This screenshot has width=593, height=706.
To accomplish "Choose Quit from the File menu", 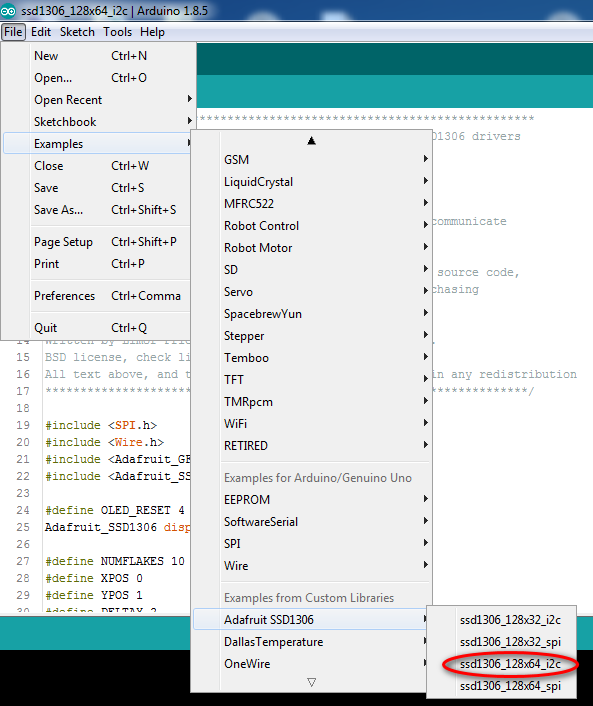I will [x=97, y=328].
